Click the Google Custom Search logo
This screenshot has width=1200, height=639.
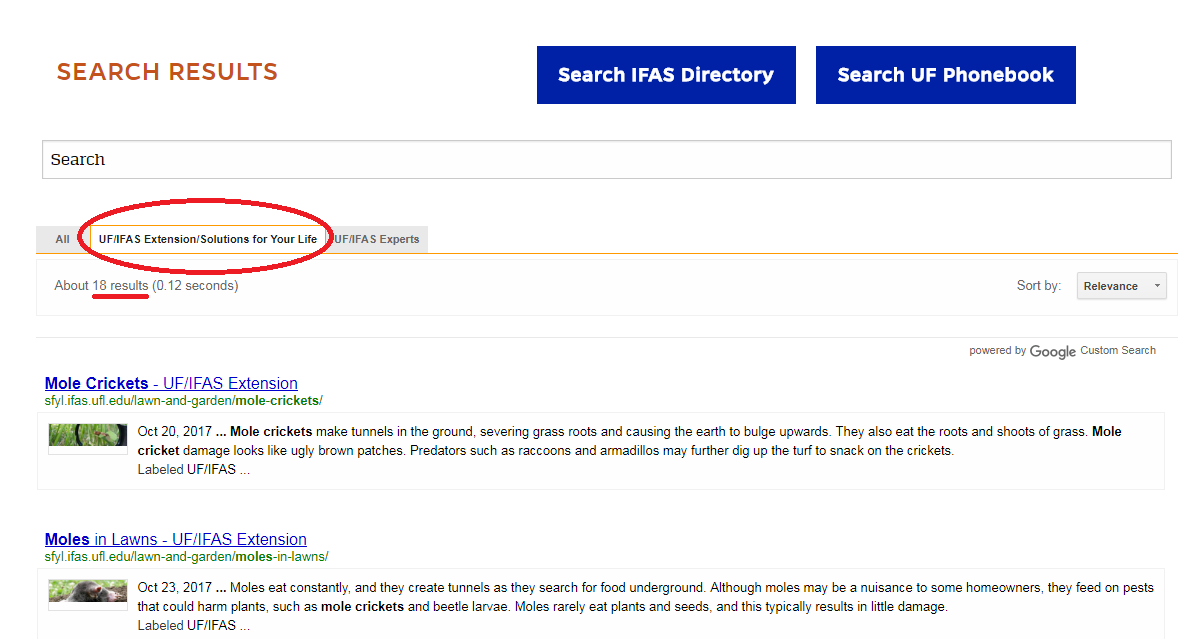1052,351
